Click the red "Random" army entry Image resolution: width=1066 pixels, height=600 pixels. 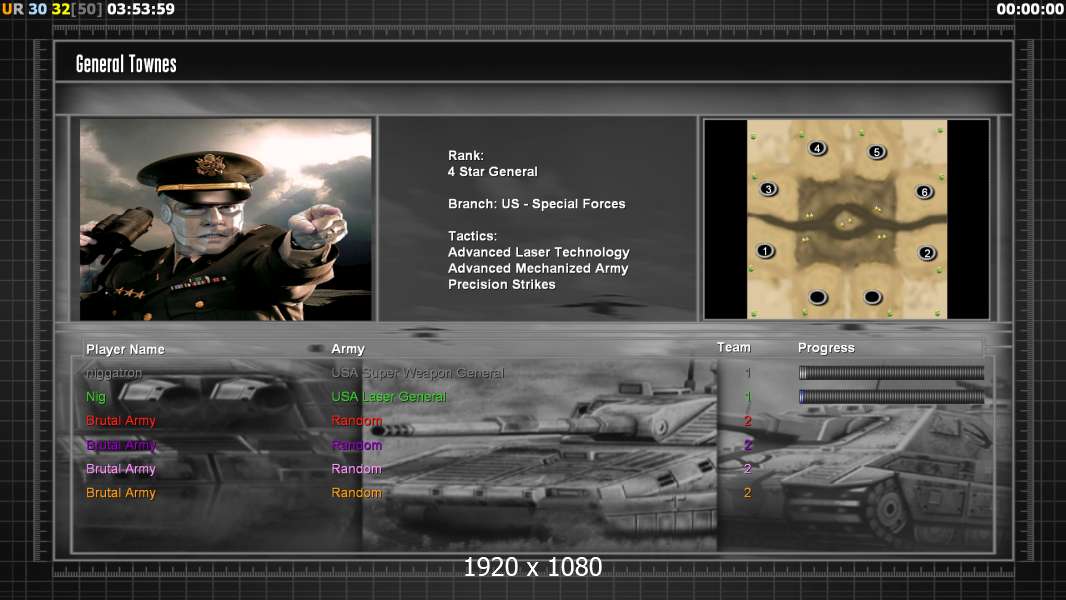tap(356, 421)
